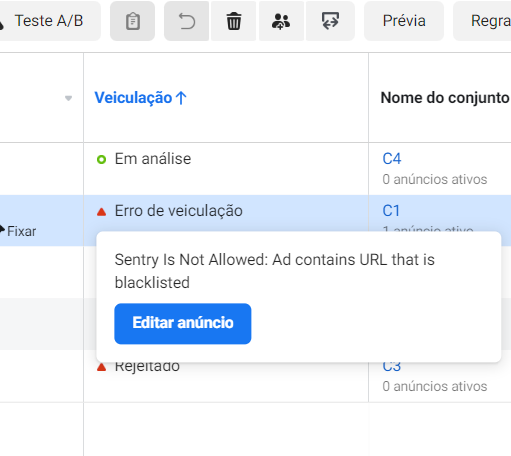Screen dimensions: 511x456
Task: Click green circle beside Em análise
Action: point(101,160)
